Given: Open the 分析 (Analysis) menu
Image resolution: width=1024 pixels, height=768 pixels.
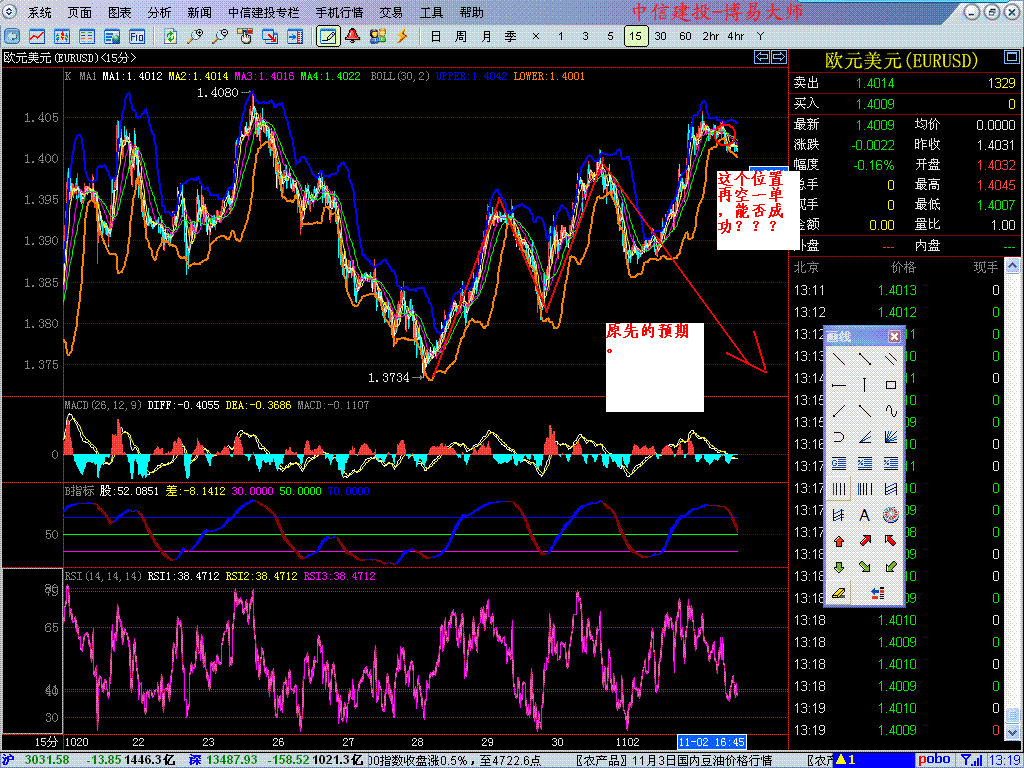Looking at the screenshot, I should click(x=159, y=13).
